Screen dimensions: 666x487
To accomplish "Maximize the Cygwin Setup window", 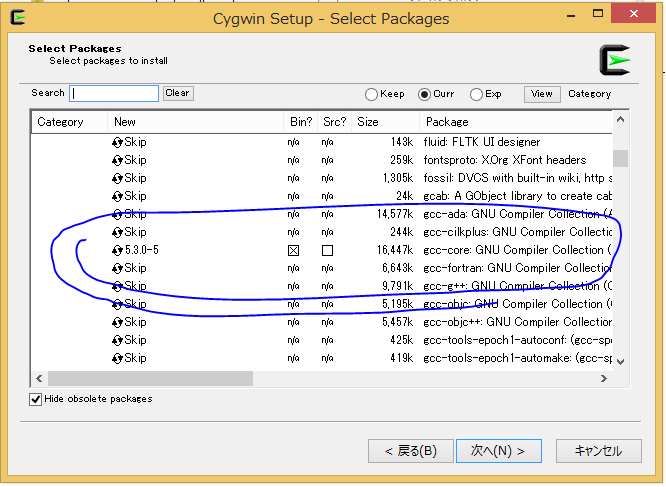I will [598, 14].
